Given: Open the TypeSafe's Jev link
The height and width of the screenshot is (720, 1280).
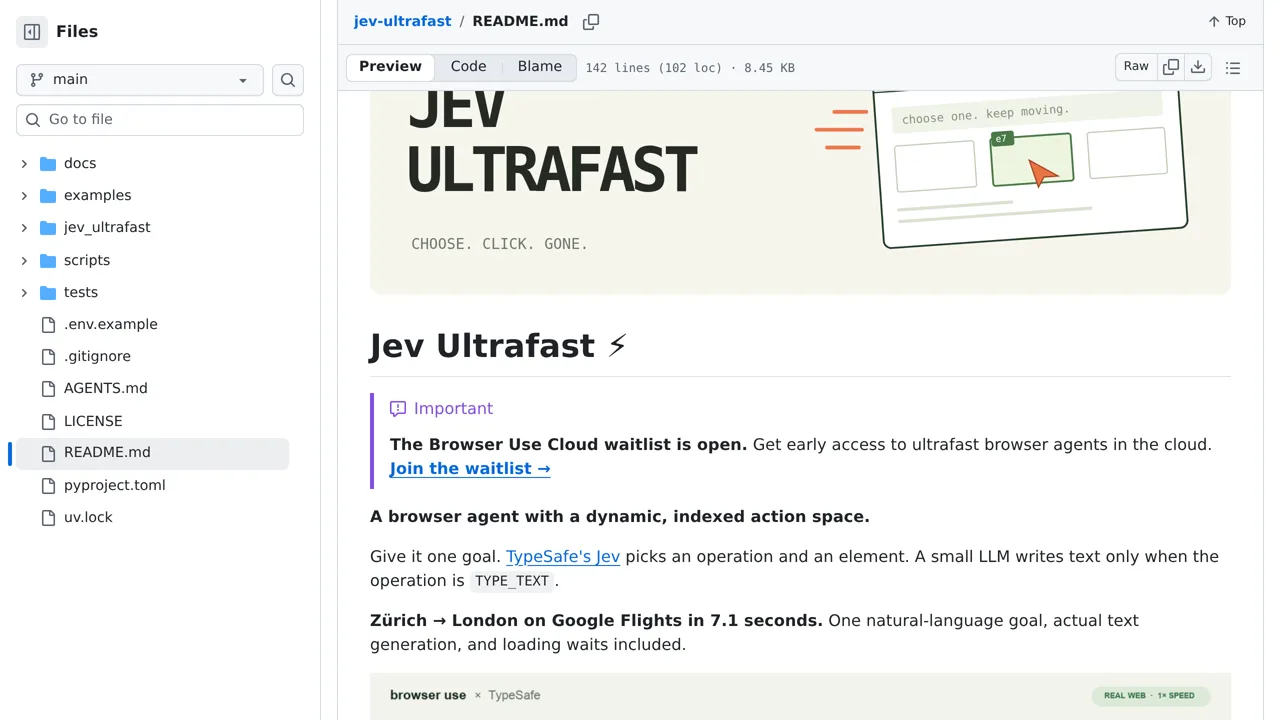Looking at the screenshot, I should click(563, 556).
